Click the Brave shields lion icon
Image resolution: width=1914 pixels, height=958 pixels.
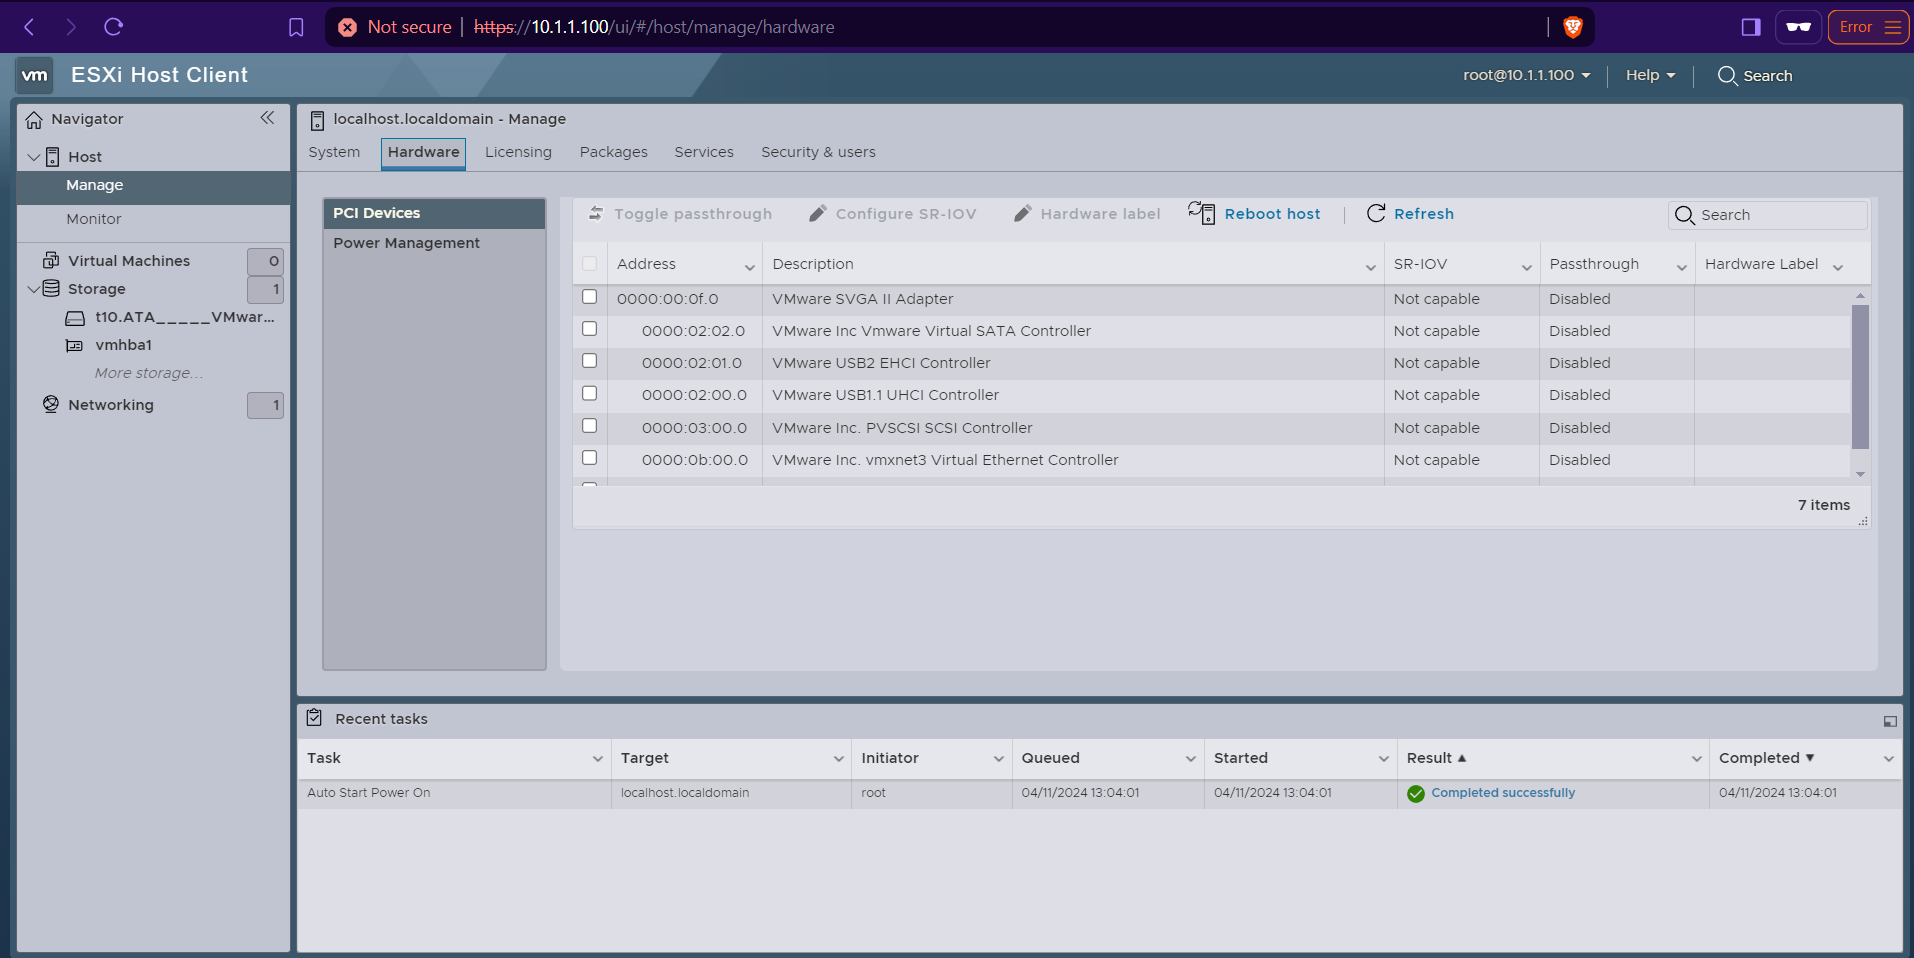tap(1573, 27)
